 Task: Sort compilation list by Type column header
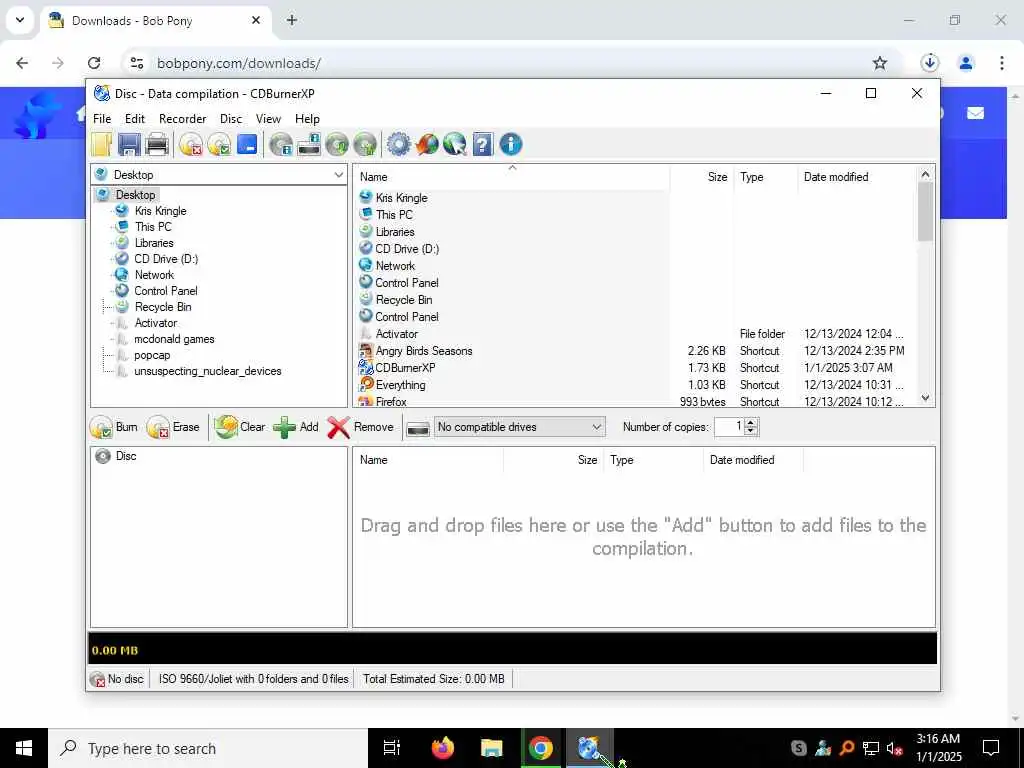pos(654,460)
